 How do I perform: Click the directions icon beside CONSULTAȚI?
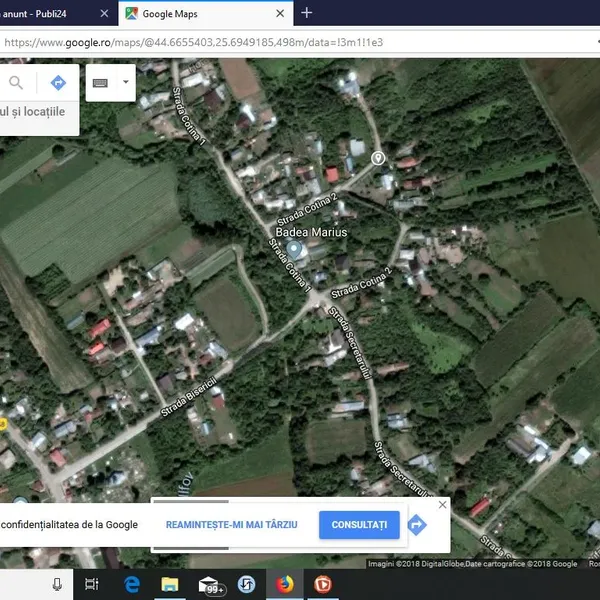pyautogui.click(x=417, y=525)
